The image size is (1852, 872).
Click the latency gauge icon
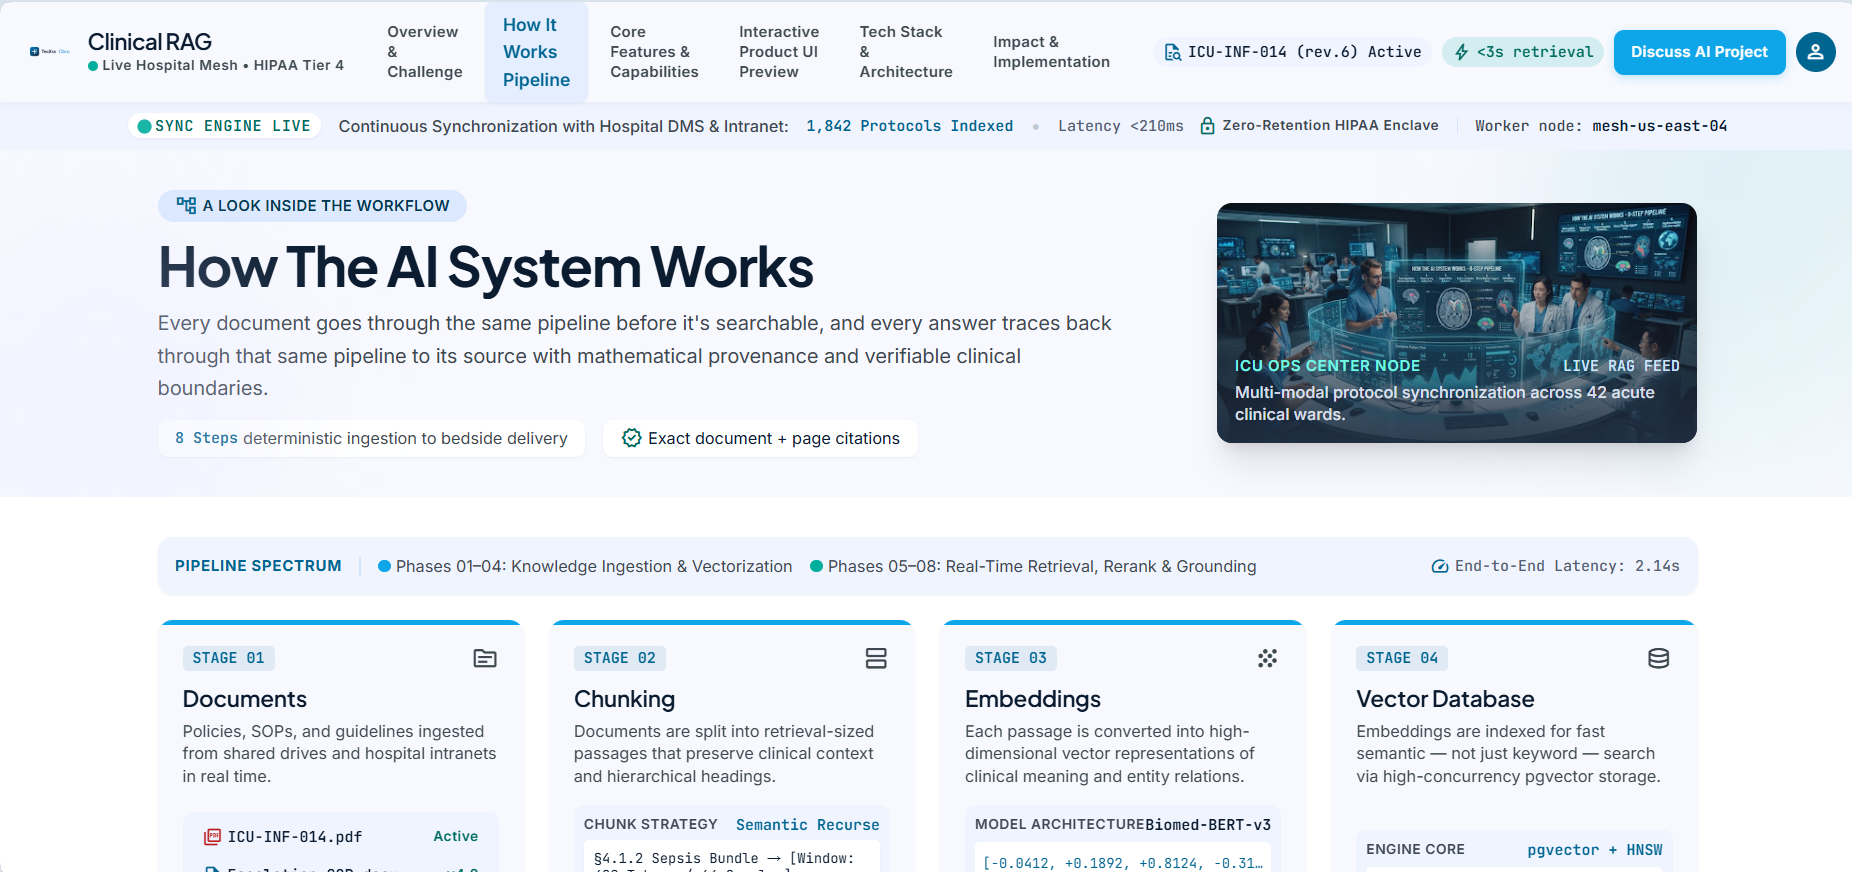click(x=1440, y=566)
